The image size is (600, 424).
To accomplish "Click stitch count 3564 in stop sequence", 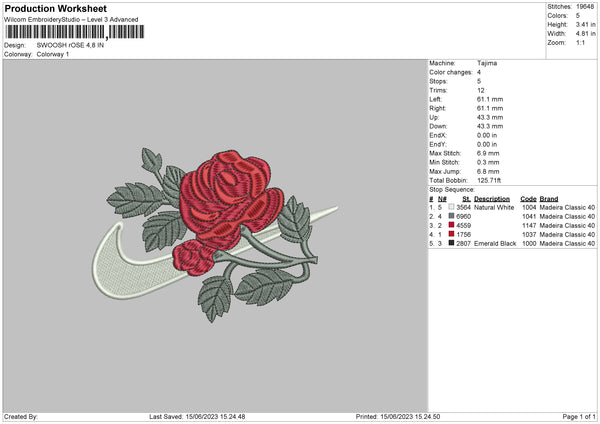I will 463,207.
